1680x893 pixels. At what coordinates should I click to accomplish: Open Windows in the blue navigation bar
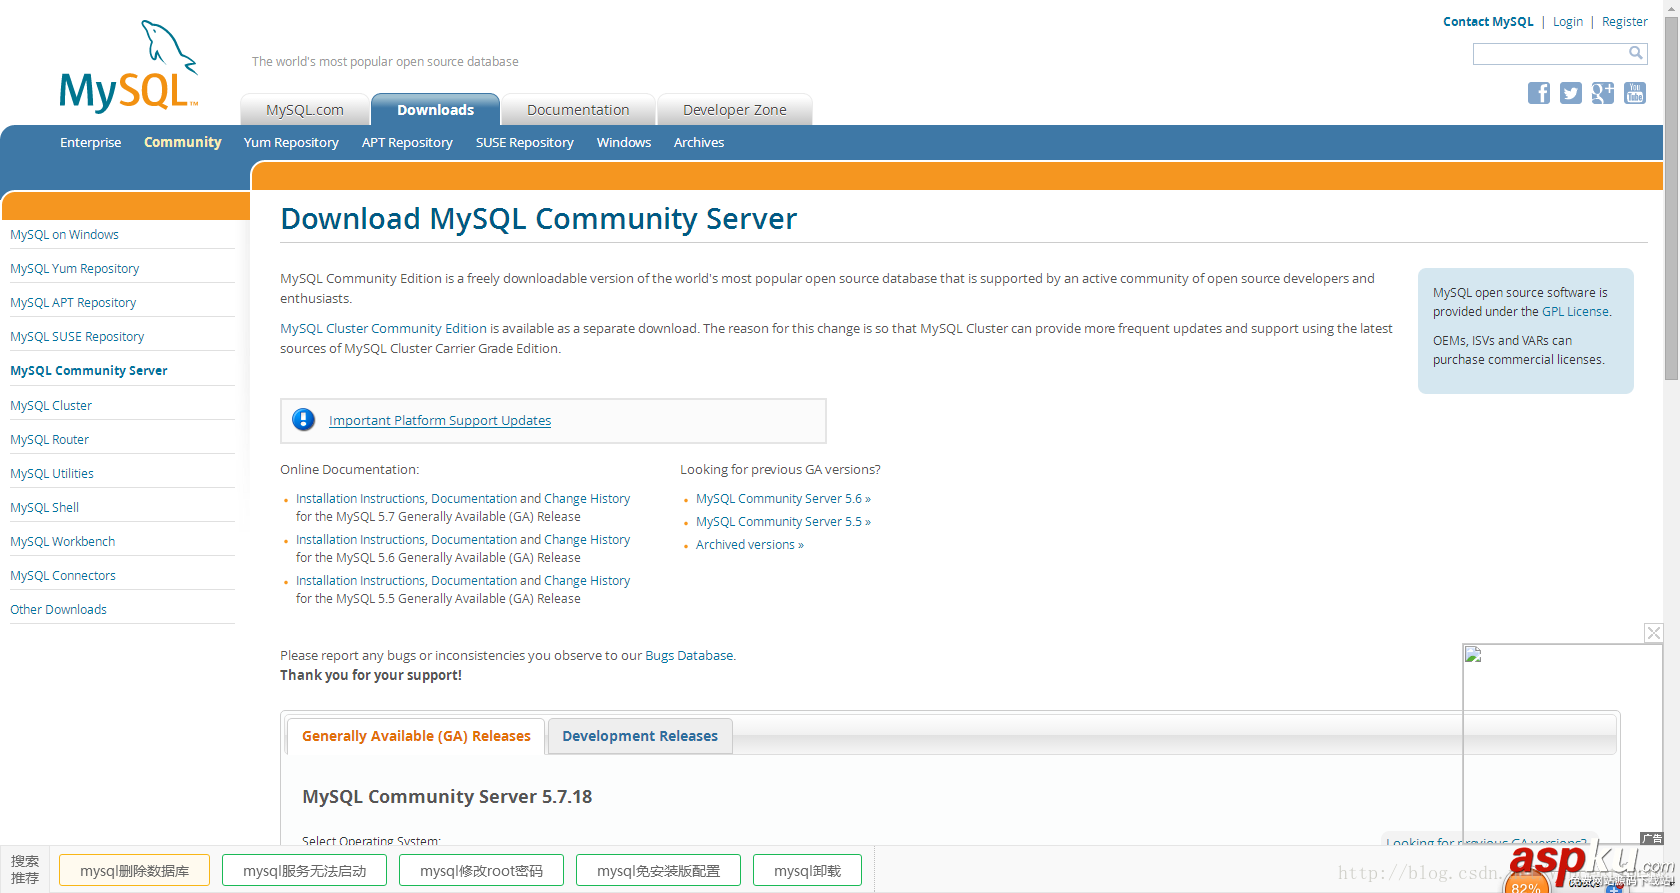(624, 143)
